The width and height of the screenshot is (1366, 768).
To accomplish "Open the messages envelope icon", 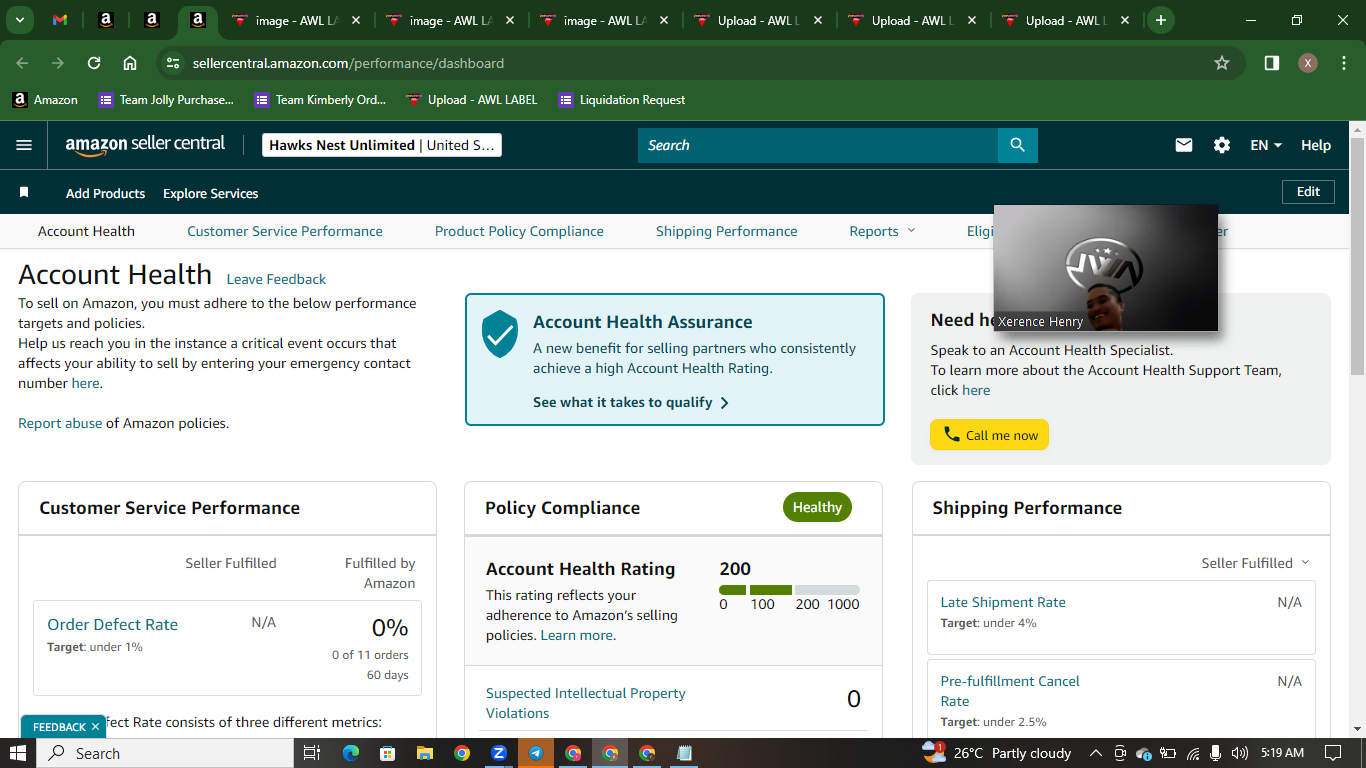I will [x=1184, y=145].
